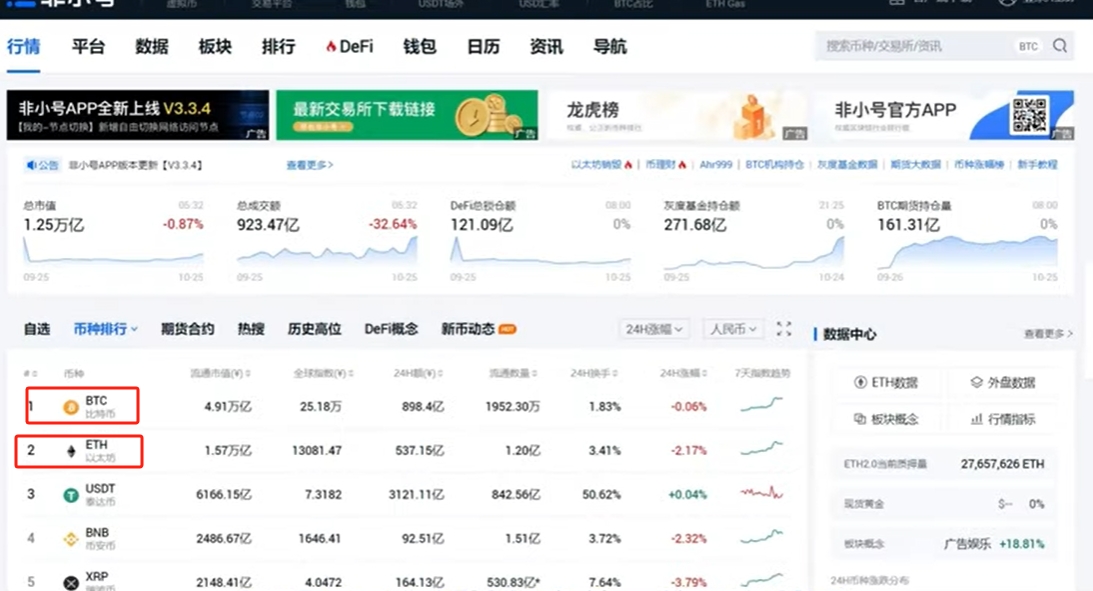
Task: Click the 公告 speaker announcement icon
Action: point(31,165)
